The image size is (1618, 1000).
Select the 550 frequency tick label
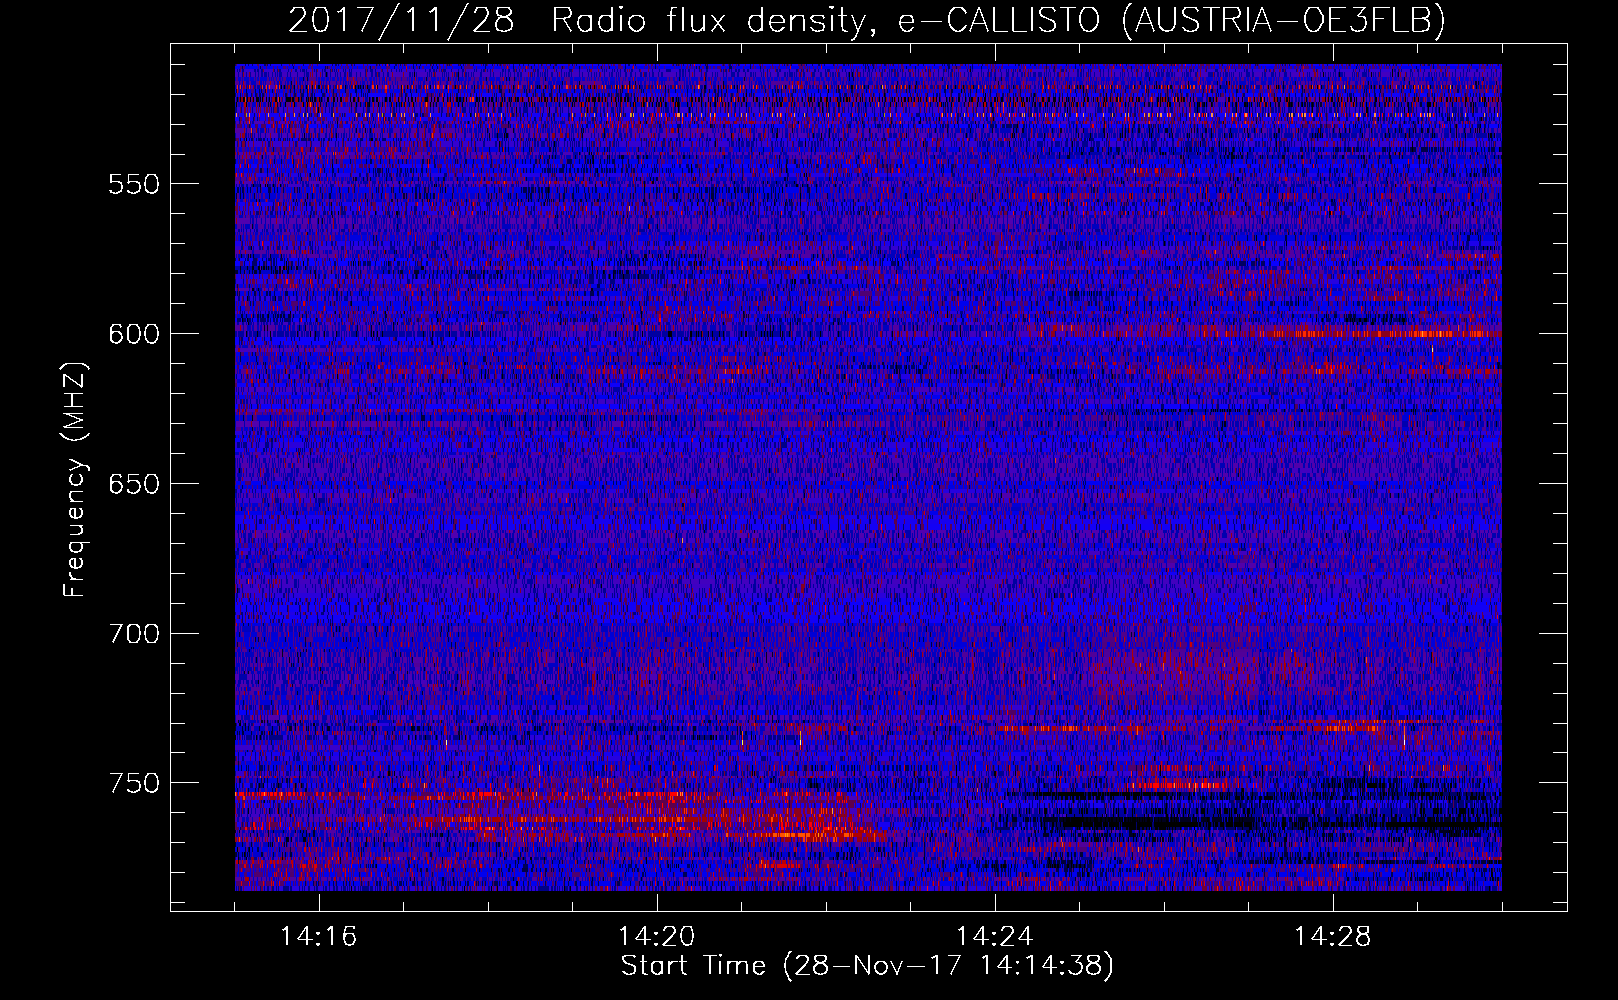134,185
